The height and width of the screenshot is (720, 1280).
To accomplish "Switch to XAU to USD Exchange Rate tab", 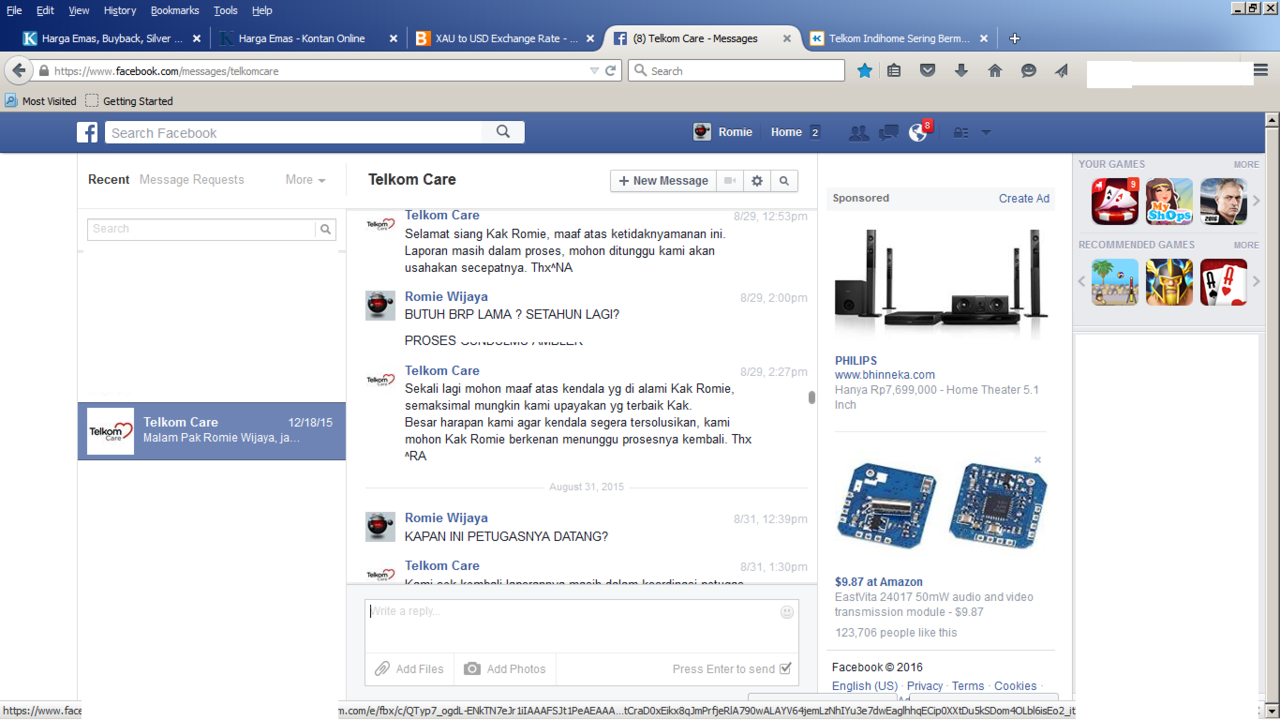I will coord(505,39).
